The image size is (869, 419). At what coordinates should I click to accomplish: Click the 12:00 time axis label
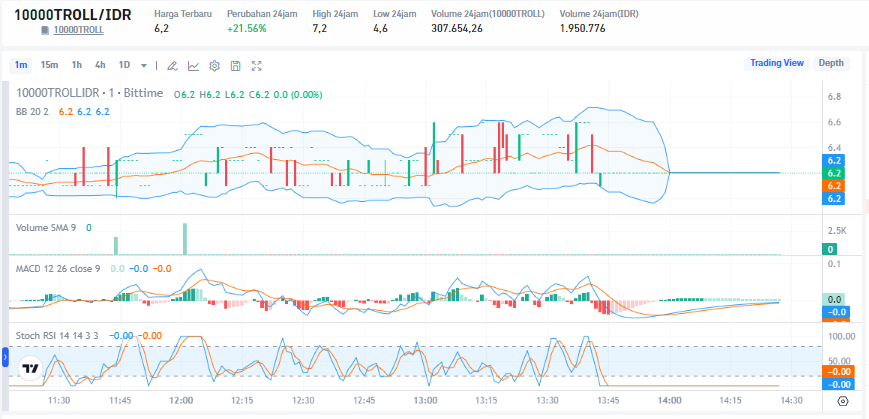(x=181, y=401)
